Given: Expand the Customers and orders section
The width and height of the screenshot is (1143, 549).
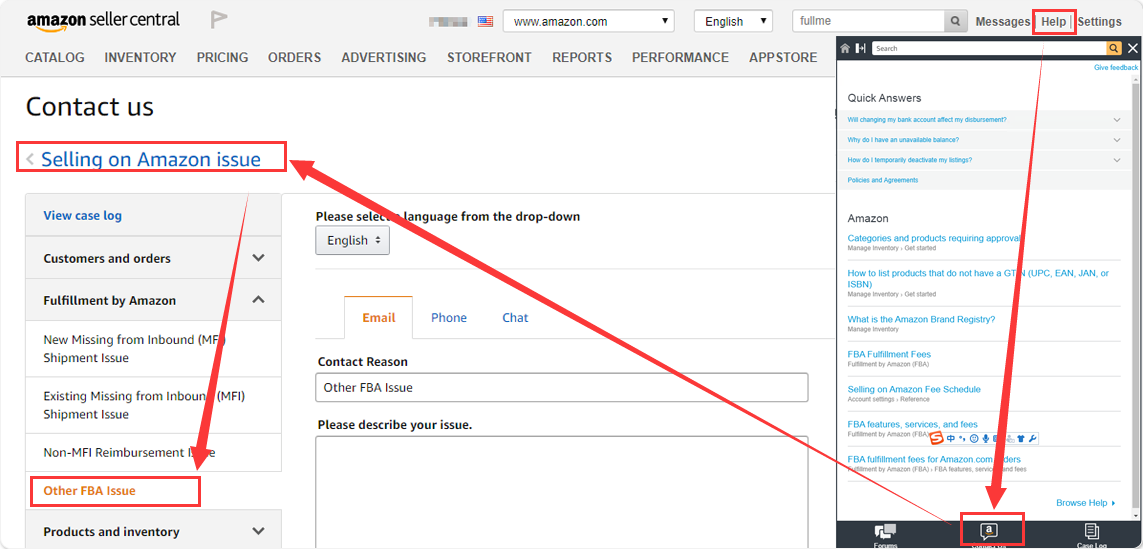Looking at the screenshot, I should pyautogui.click(x=258, y=258).
